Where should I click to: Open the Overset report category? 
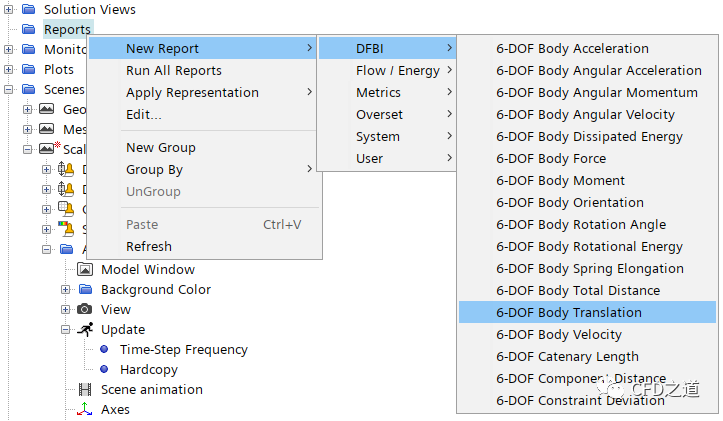pyautogui.click(x=387, y=114)
